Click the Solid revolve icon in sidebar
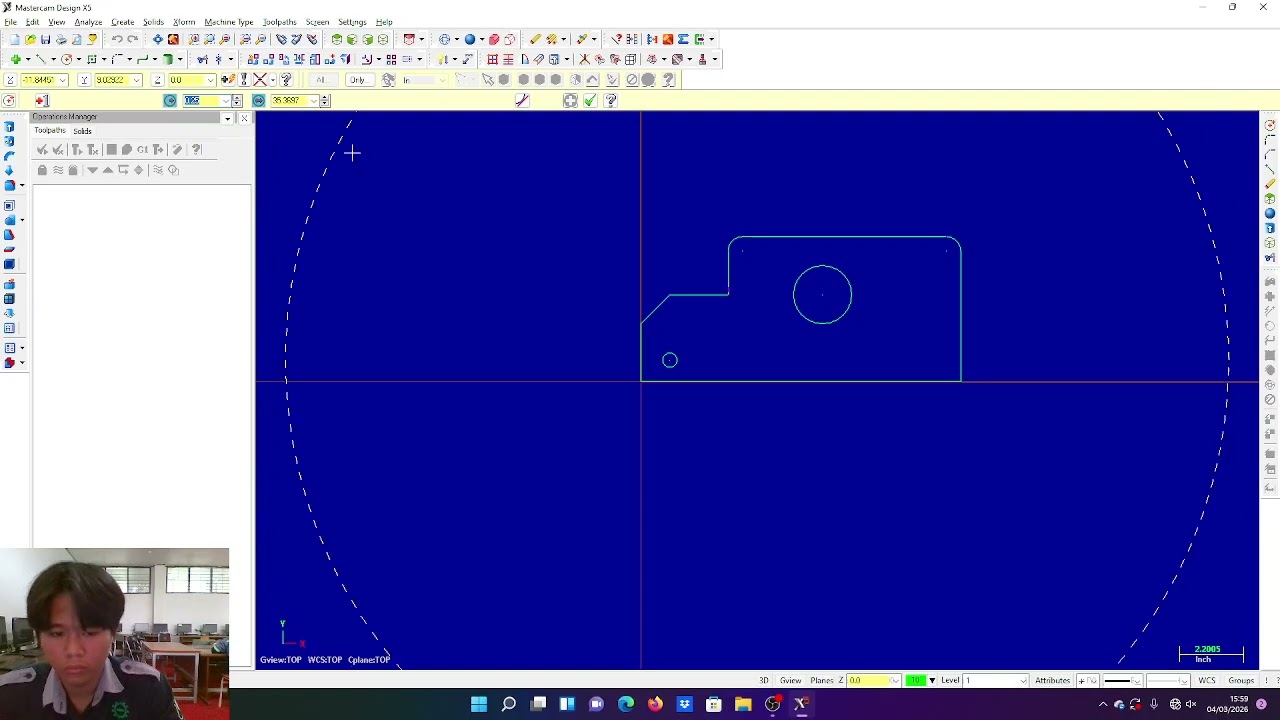1280x720 pixels. pos(9,142)
